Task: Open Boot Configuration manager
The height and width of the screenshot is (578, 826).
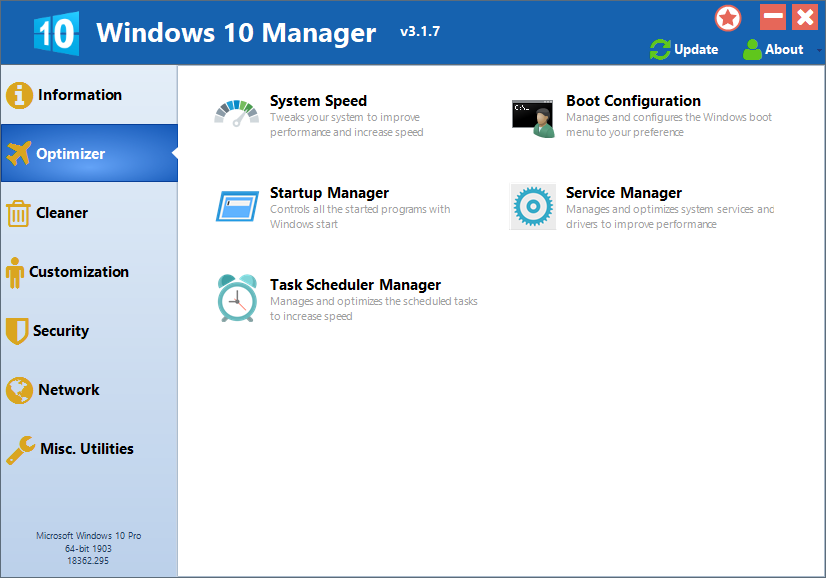Action: point(632,101)
